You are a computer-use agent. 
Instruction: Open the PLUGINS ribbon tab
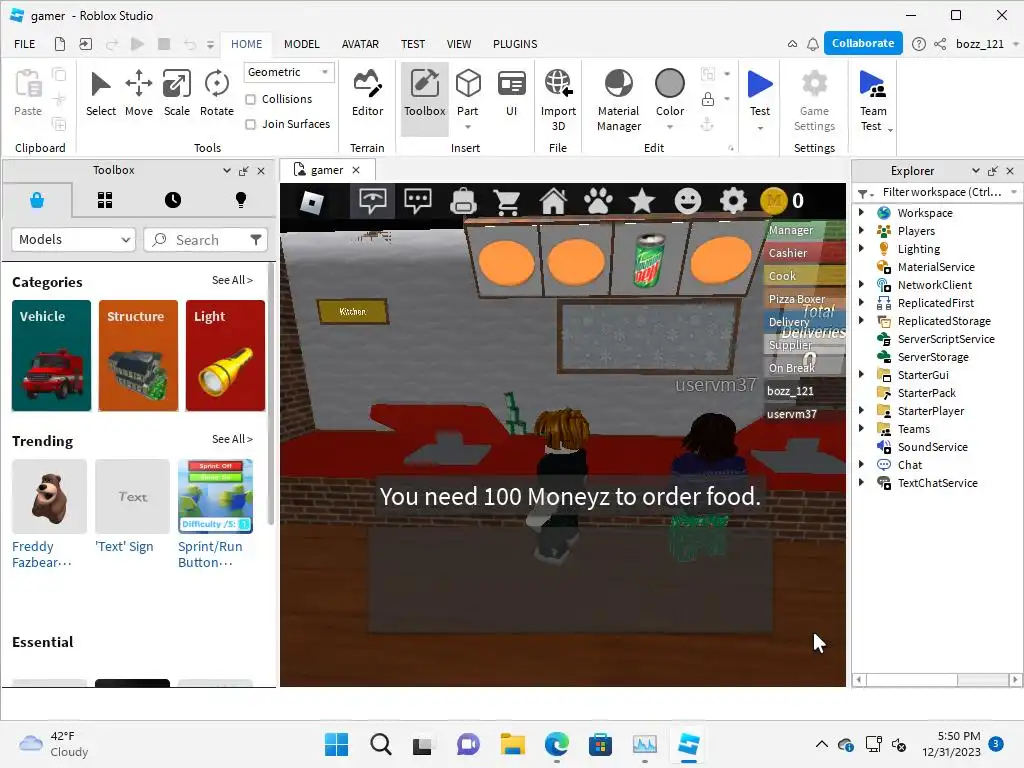pyautogui.click(x=515, y=44)
